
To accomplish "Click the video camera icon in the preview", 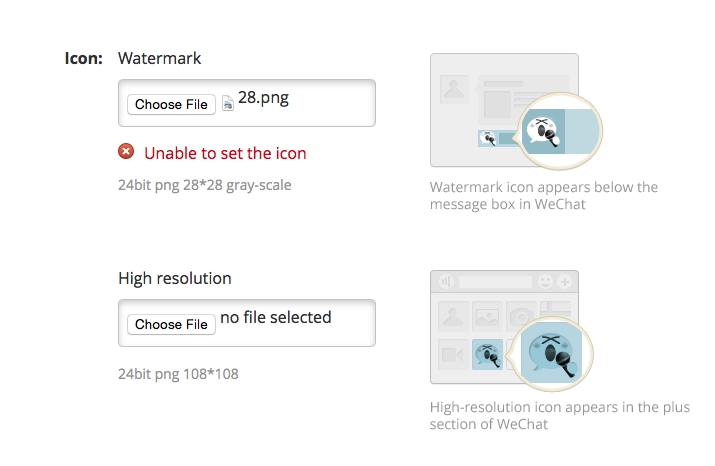I will pyautogui.click(x=453, y=354).
